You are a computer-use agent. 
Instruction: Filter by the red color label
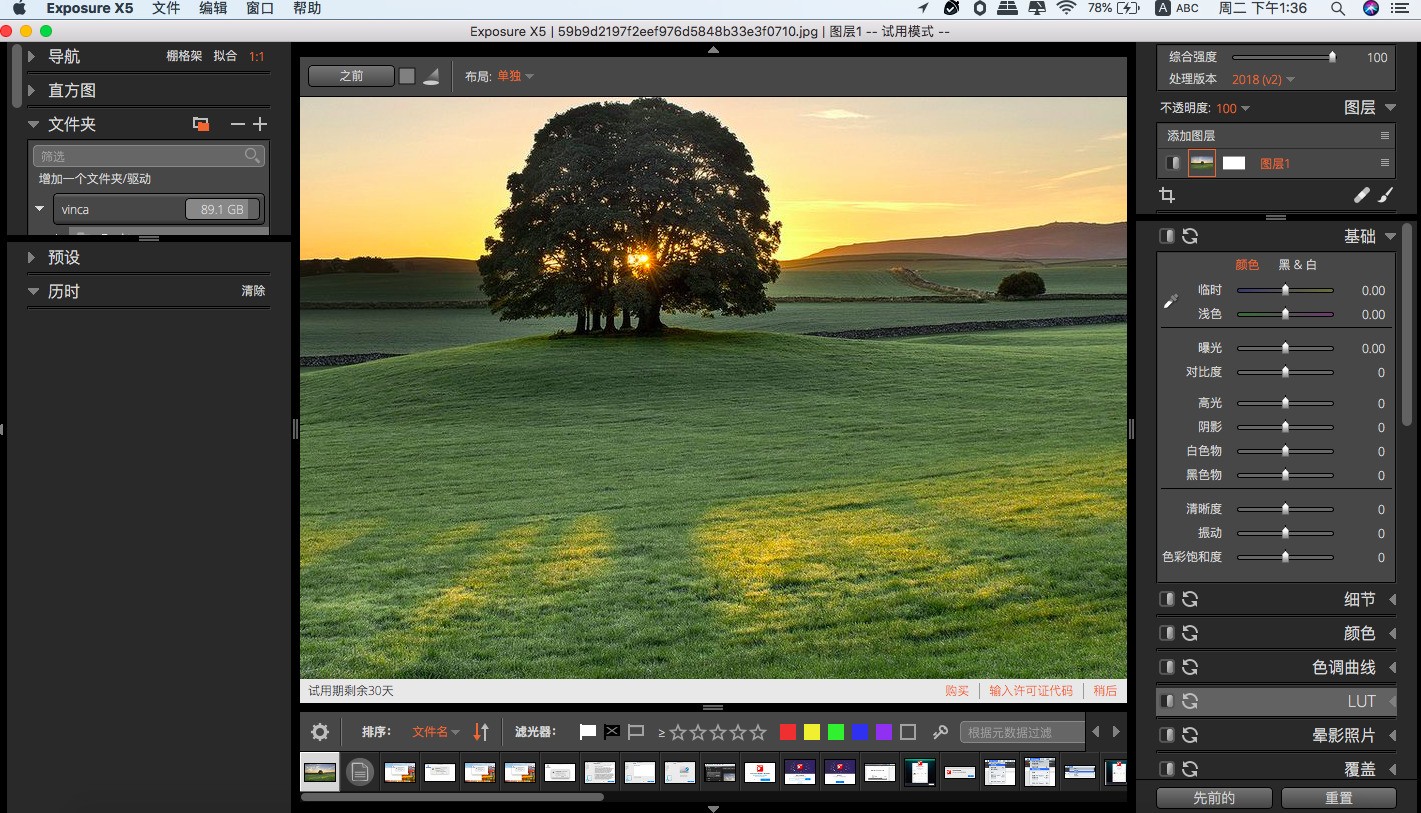point(788,732)
